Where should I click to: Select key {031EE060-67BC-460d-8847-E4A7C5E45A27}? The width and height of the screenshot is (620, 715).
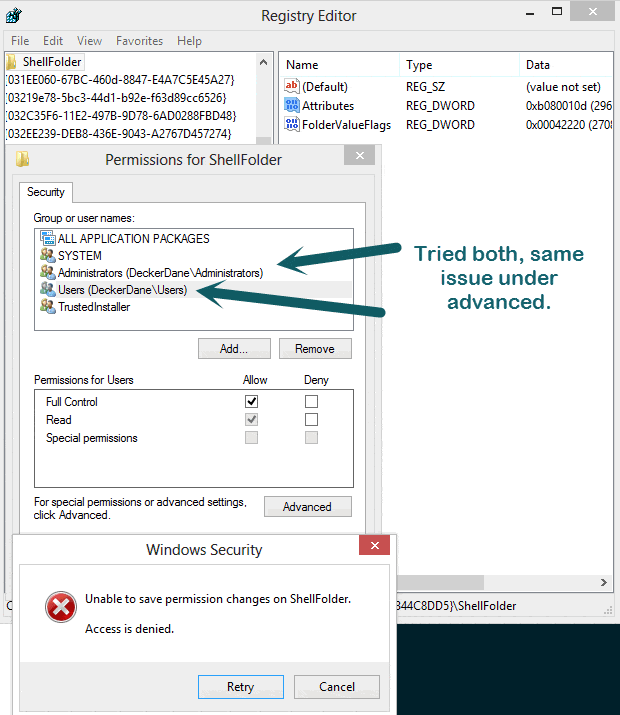[120, 80]
